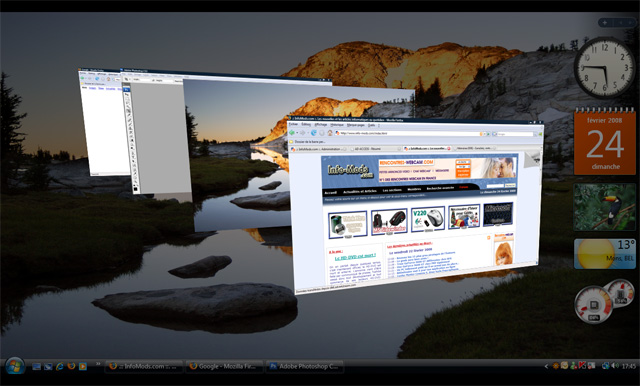Switch to AB-ACCESS Résumé tab

click(x=376, y=149)
